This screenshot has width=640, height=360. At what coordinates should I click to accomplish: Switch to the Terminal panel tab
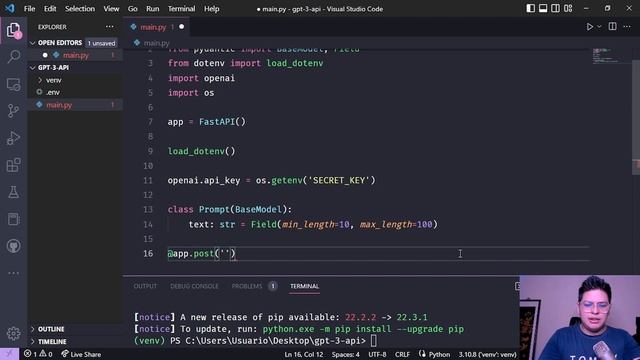(x=304, y=286)
